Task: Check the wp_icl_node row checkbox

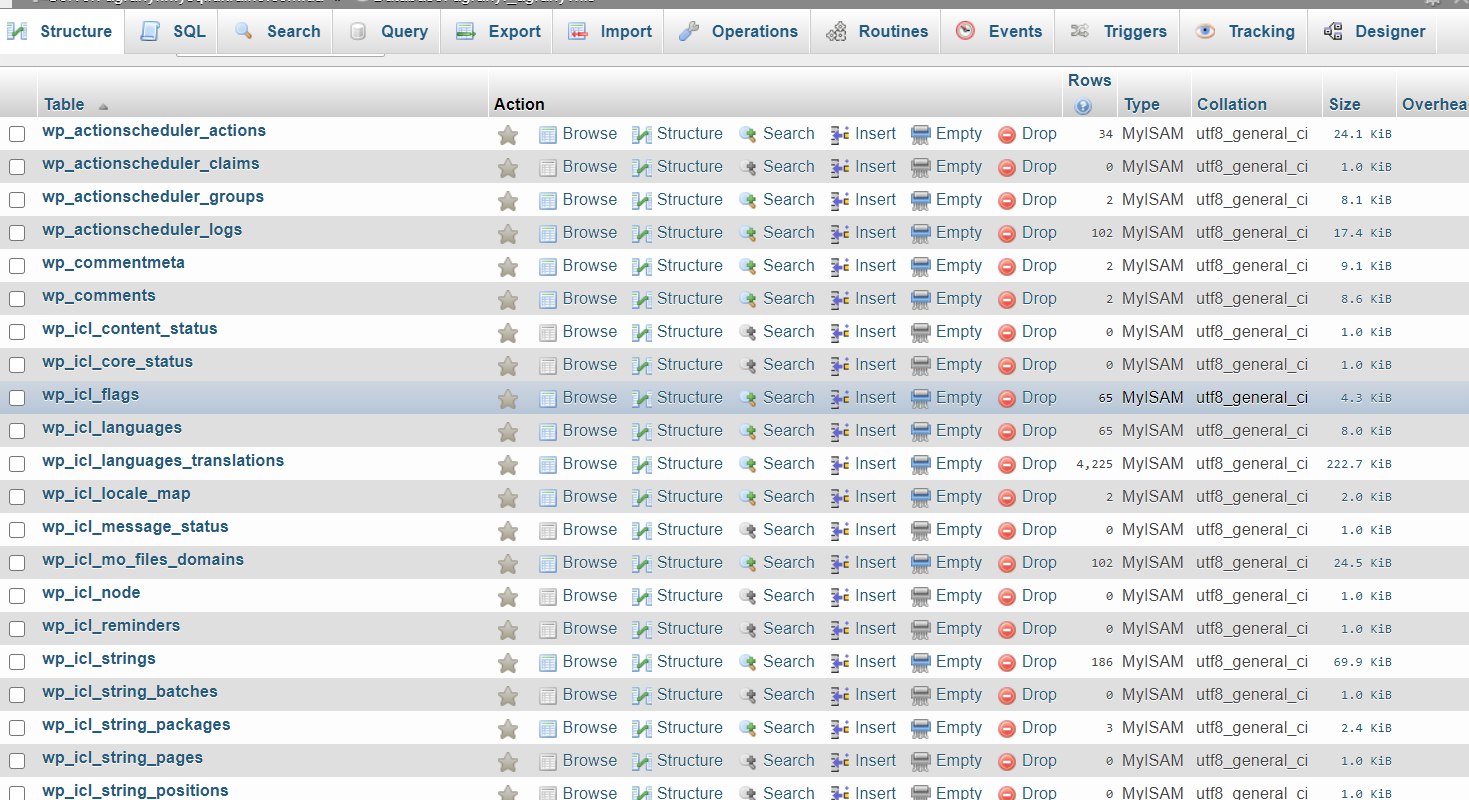Action: coord(17,596)
